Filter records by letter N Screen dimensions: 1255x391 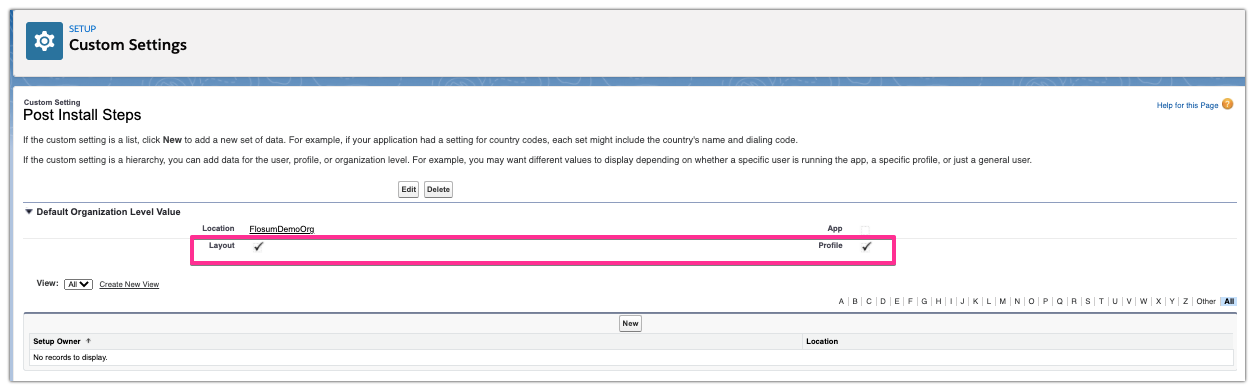pyautogui.click(x=1017, y=301)
